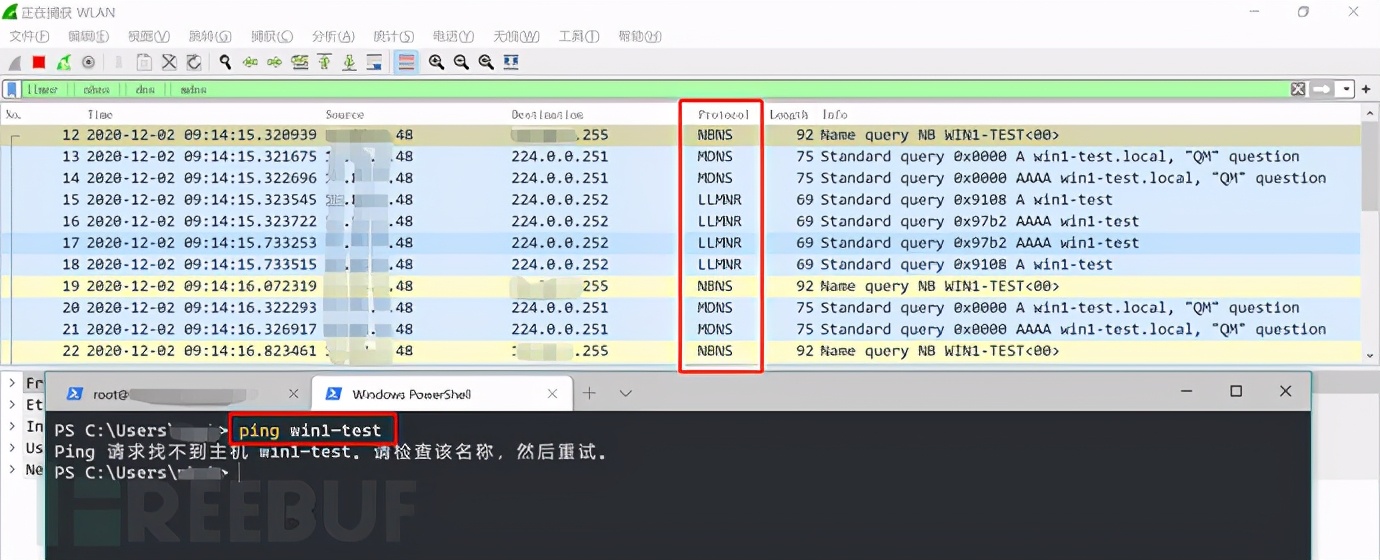Open new terminal tab with plus
This screenshot has height=560, width=1380.
(x=589, y=393)
